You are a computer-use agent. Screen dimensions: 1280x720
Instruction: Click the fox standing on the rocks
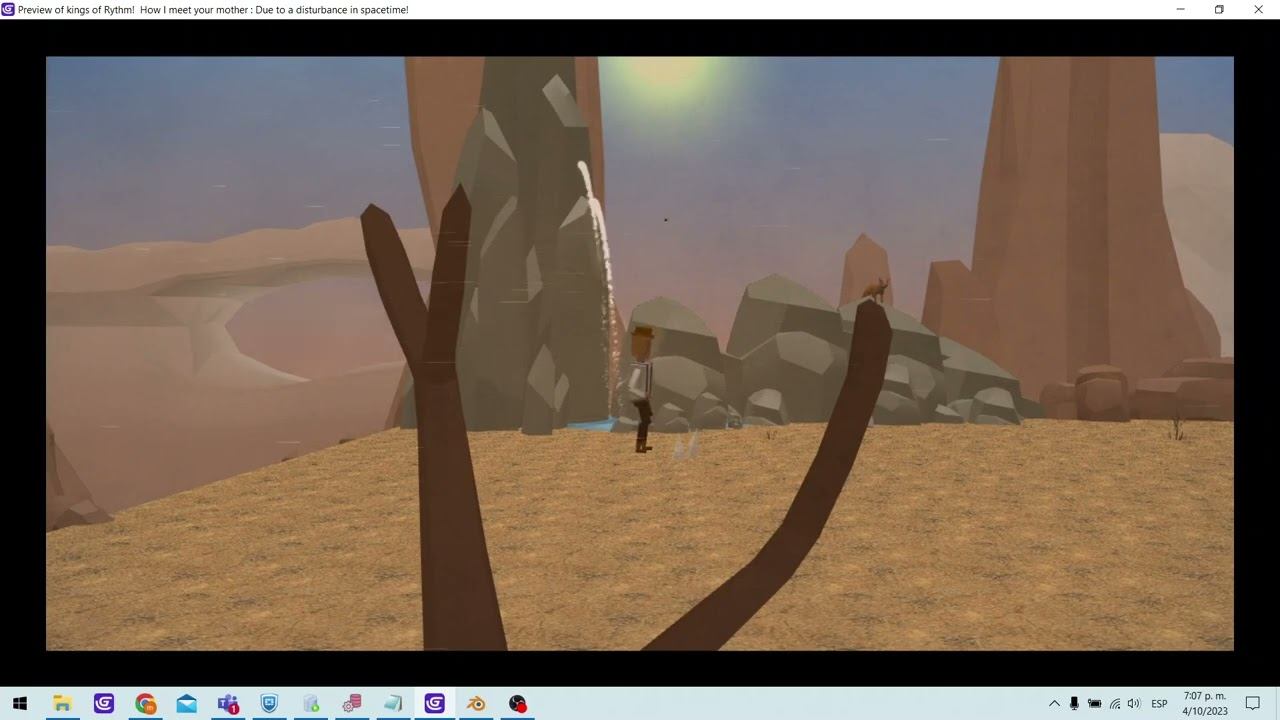pos(877,291)
